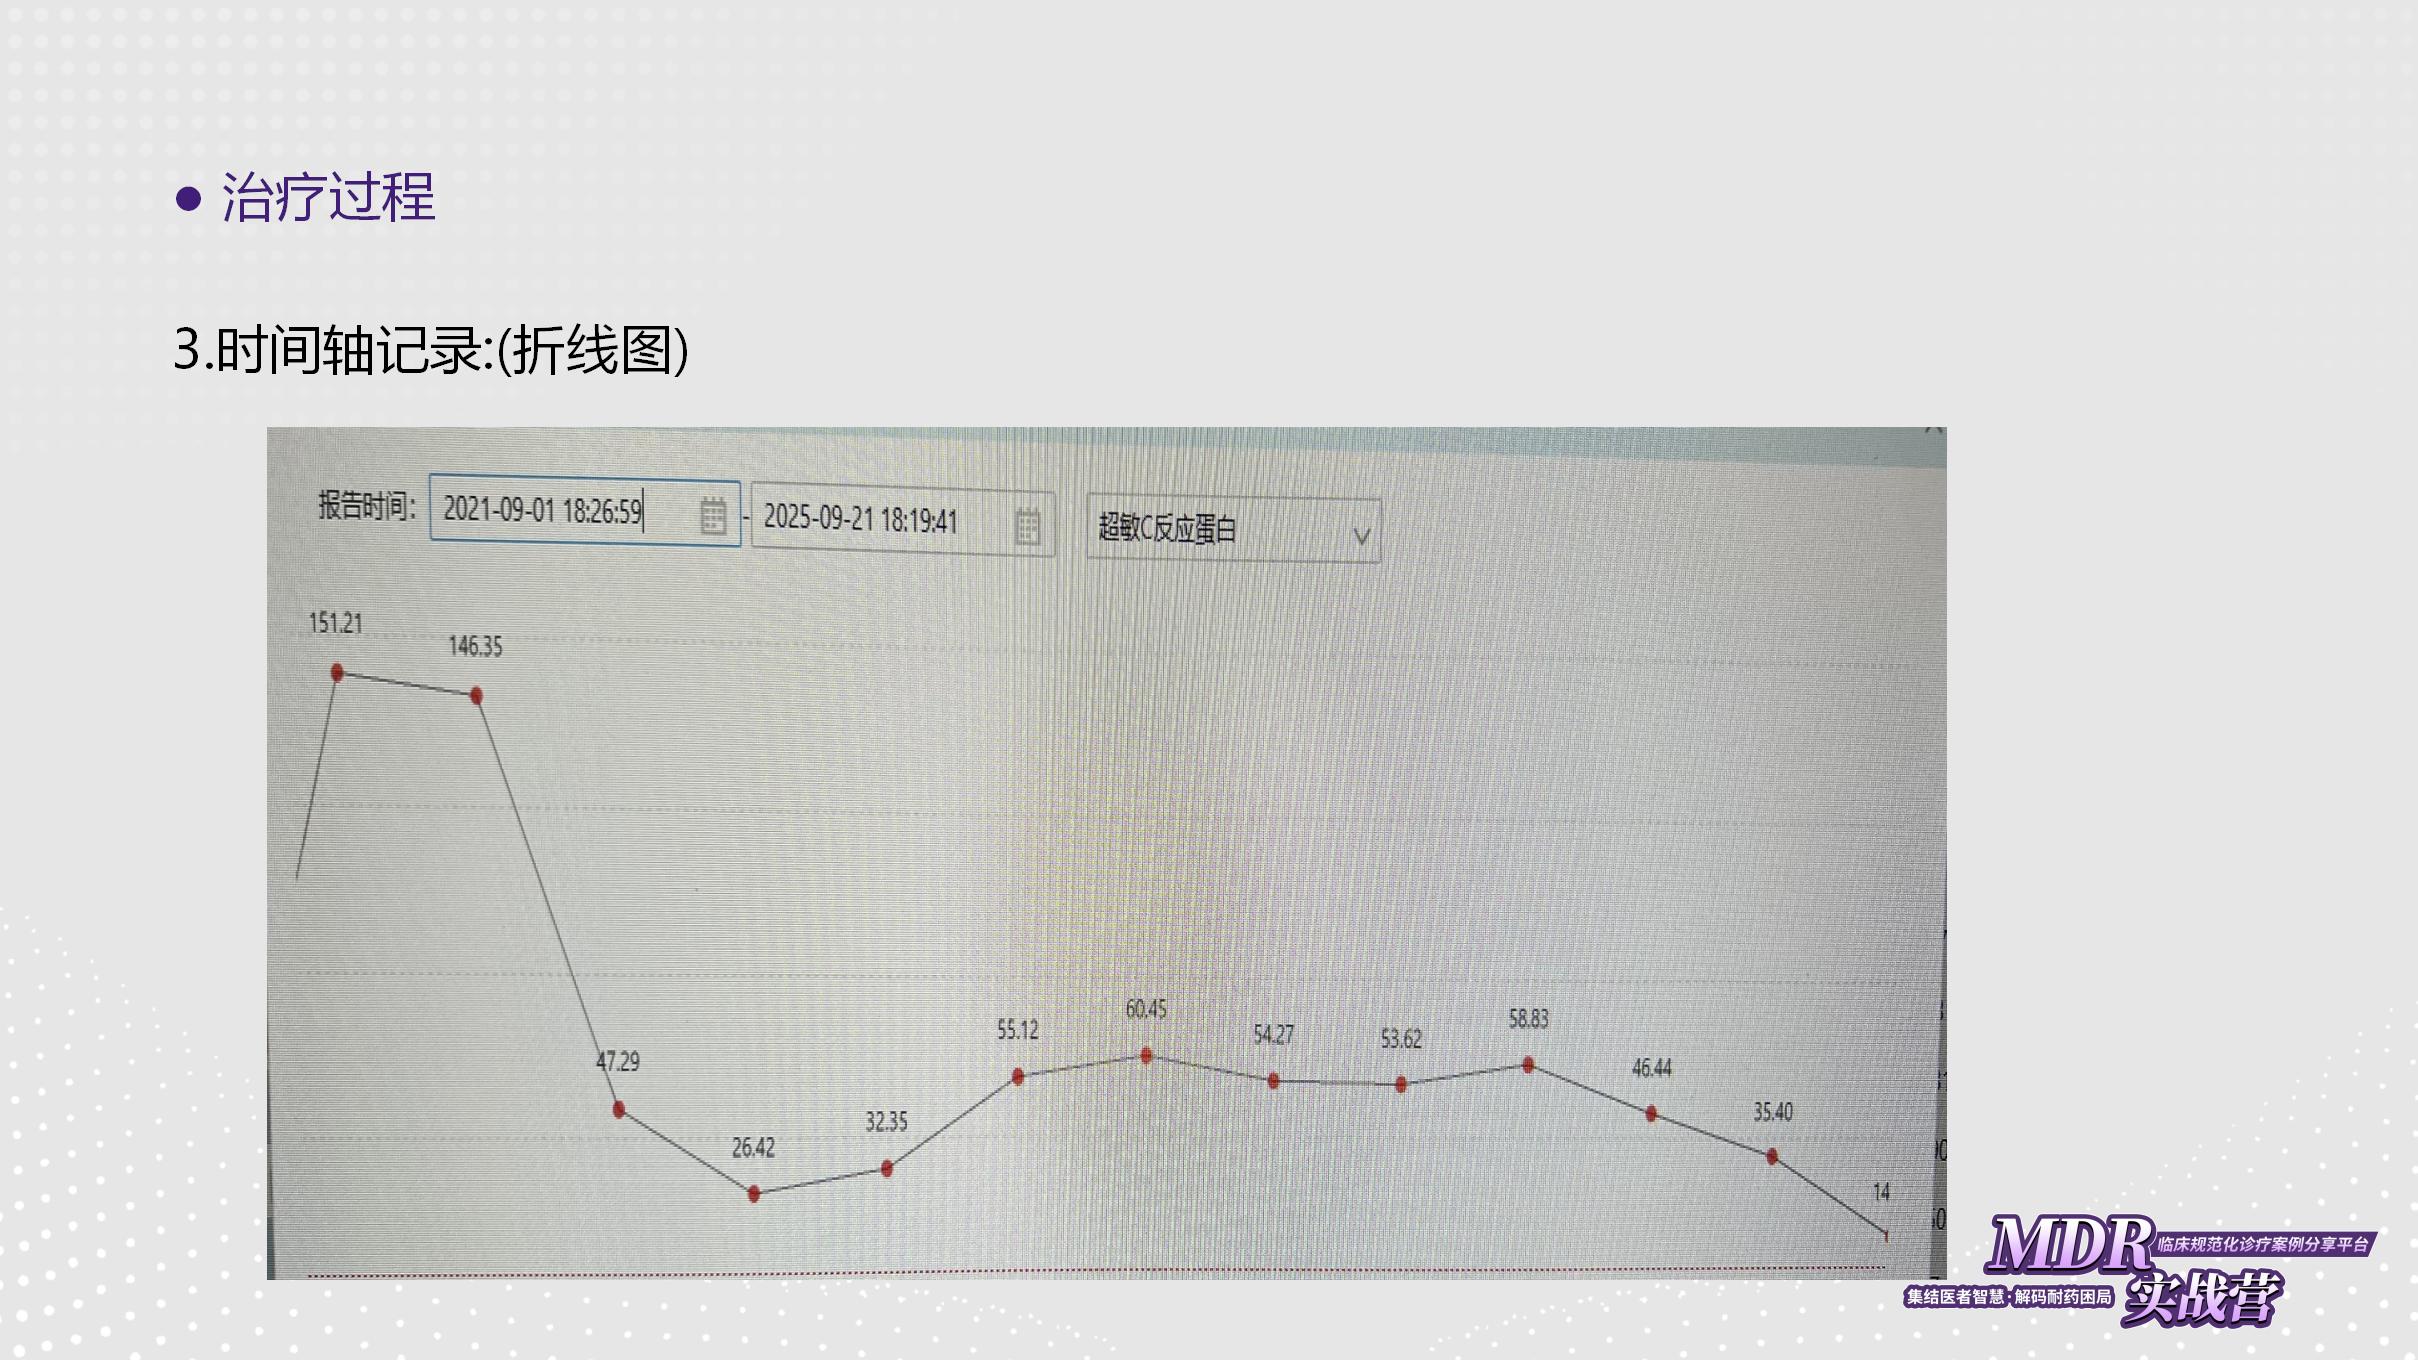This screenshot has width=2418, height=1360.
Task: Select the 60.45 peak data point
Action: click(x=1146, y=1055)
